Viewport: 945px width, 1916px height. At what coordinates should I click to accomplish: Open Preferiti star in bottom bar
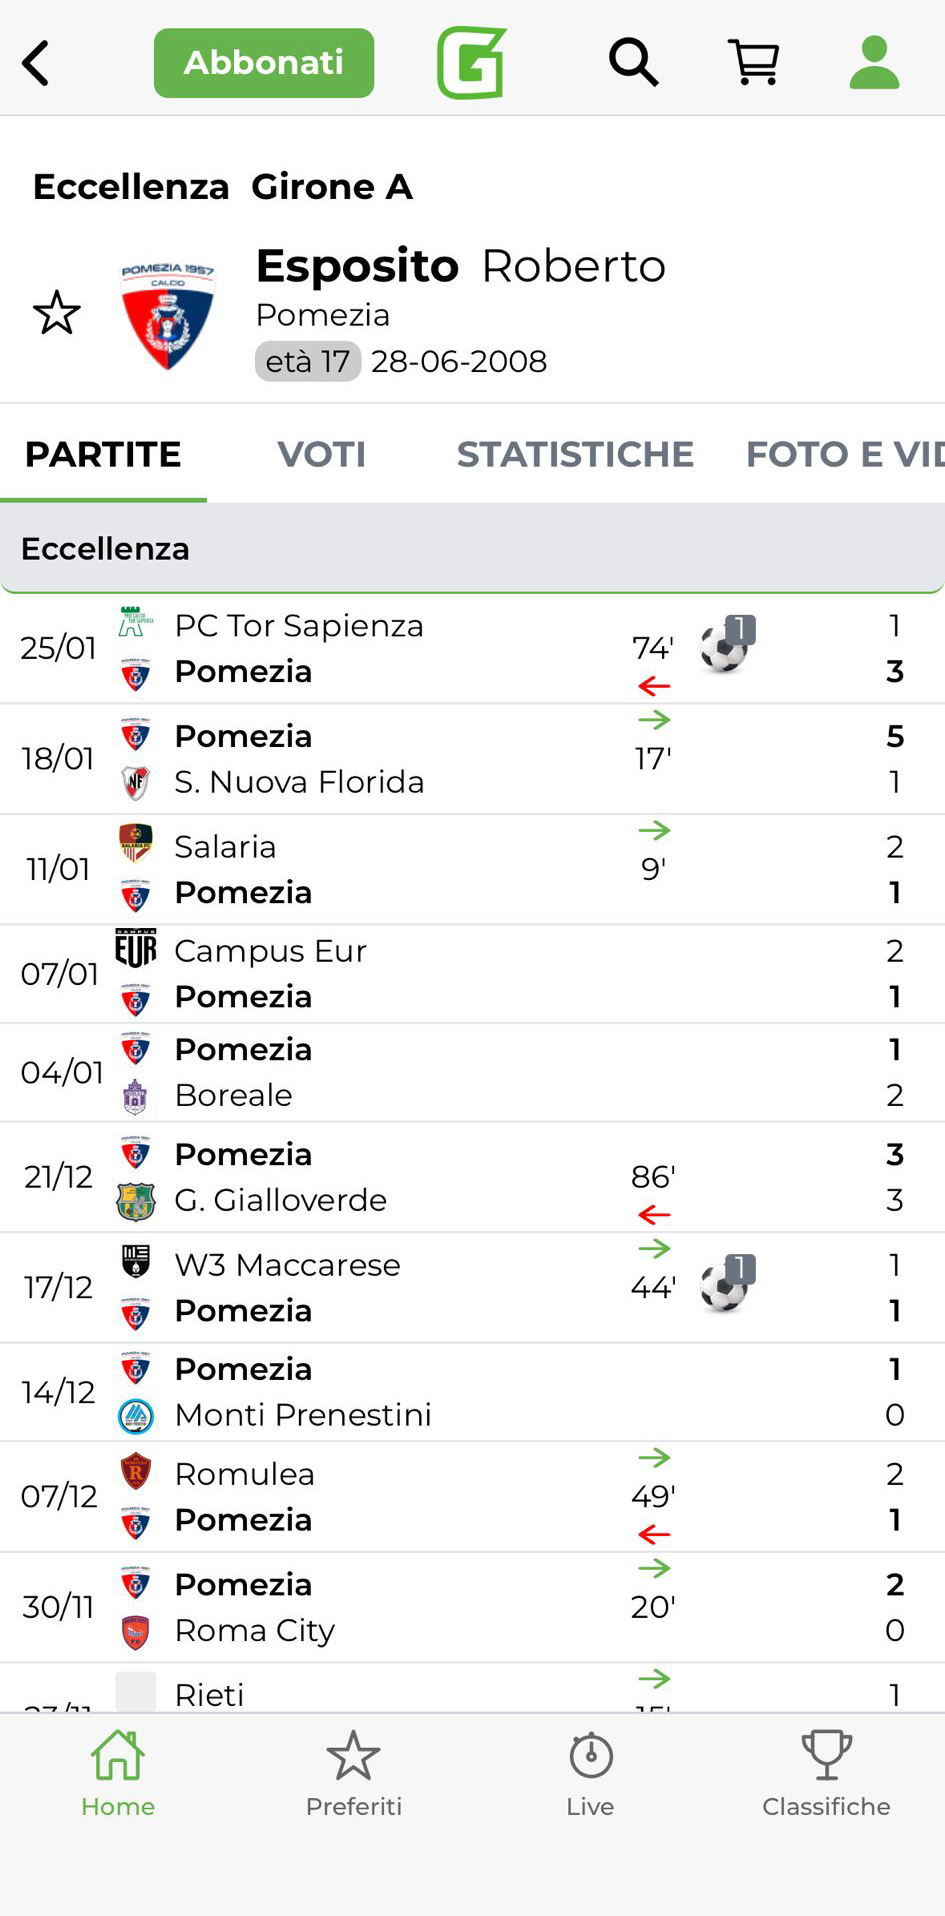tap(353, 1773)
